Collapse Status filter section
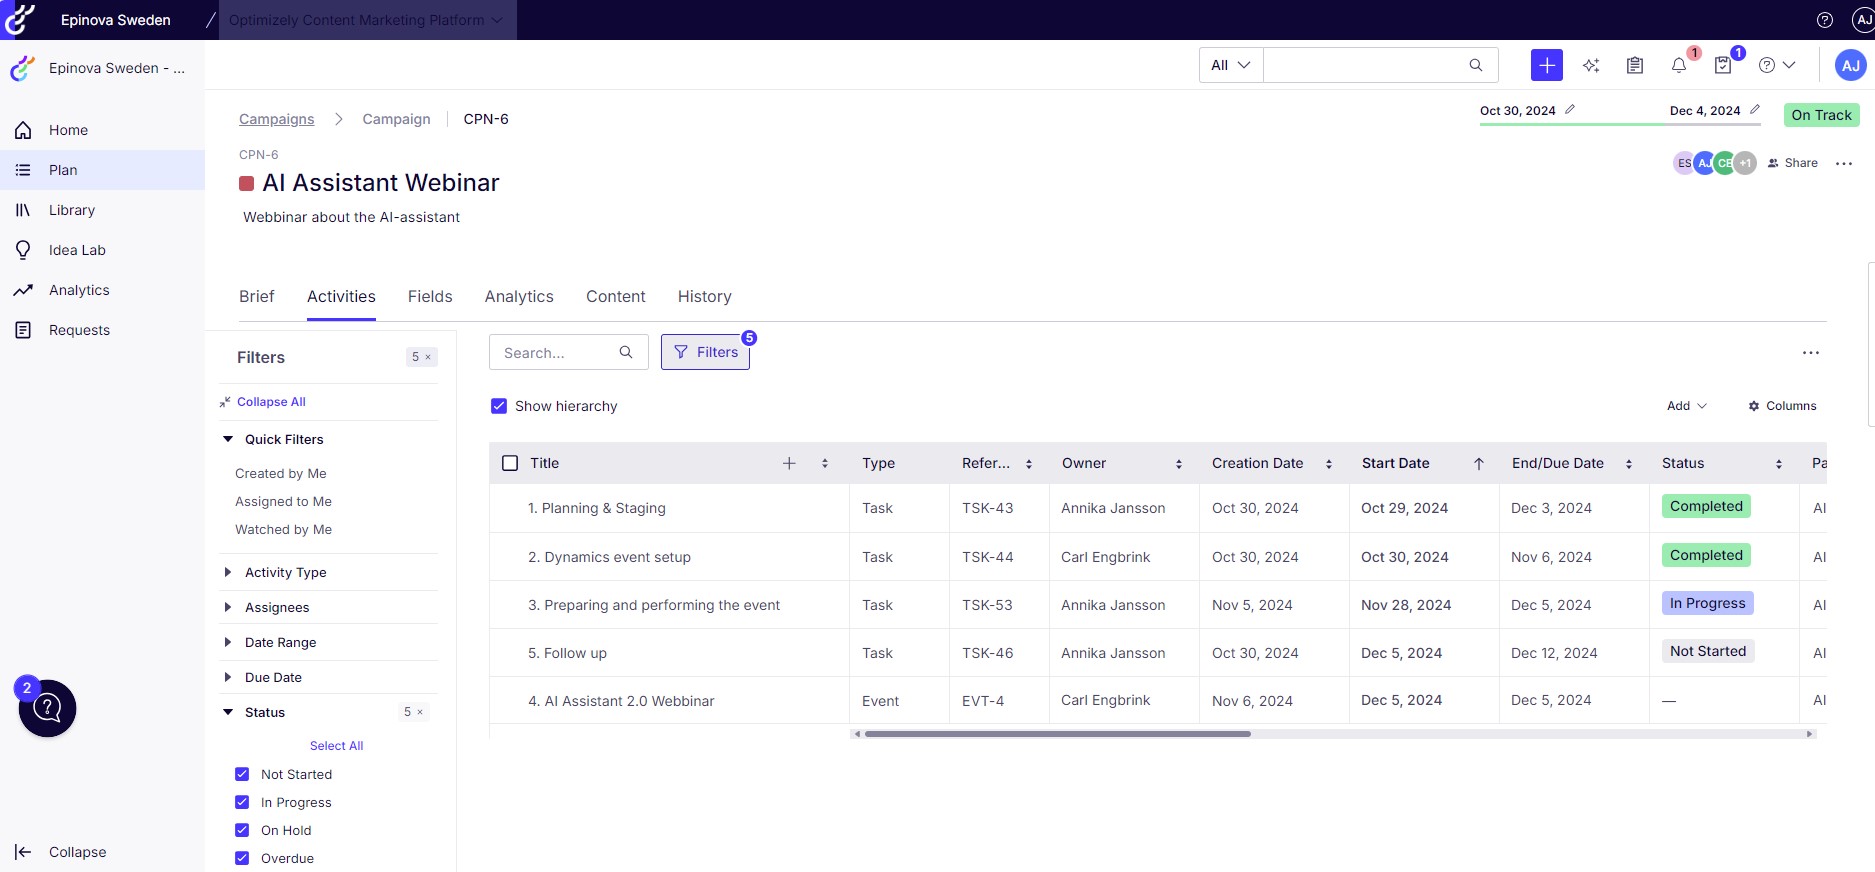Image resolution: width=1875 pixels, height=872 pixels. coord(228,712)
